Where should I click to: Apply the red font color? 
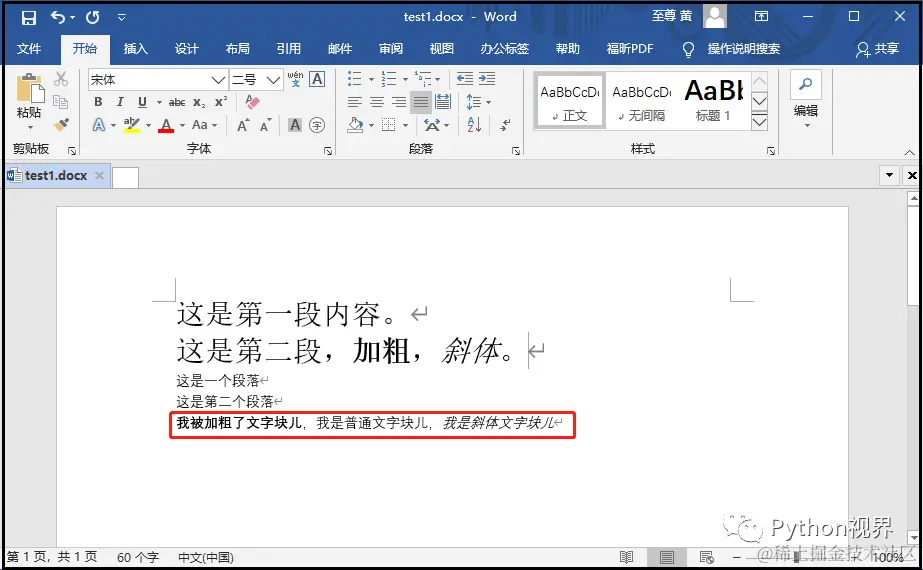point(166,125)
